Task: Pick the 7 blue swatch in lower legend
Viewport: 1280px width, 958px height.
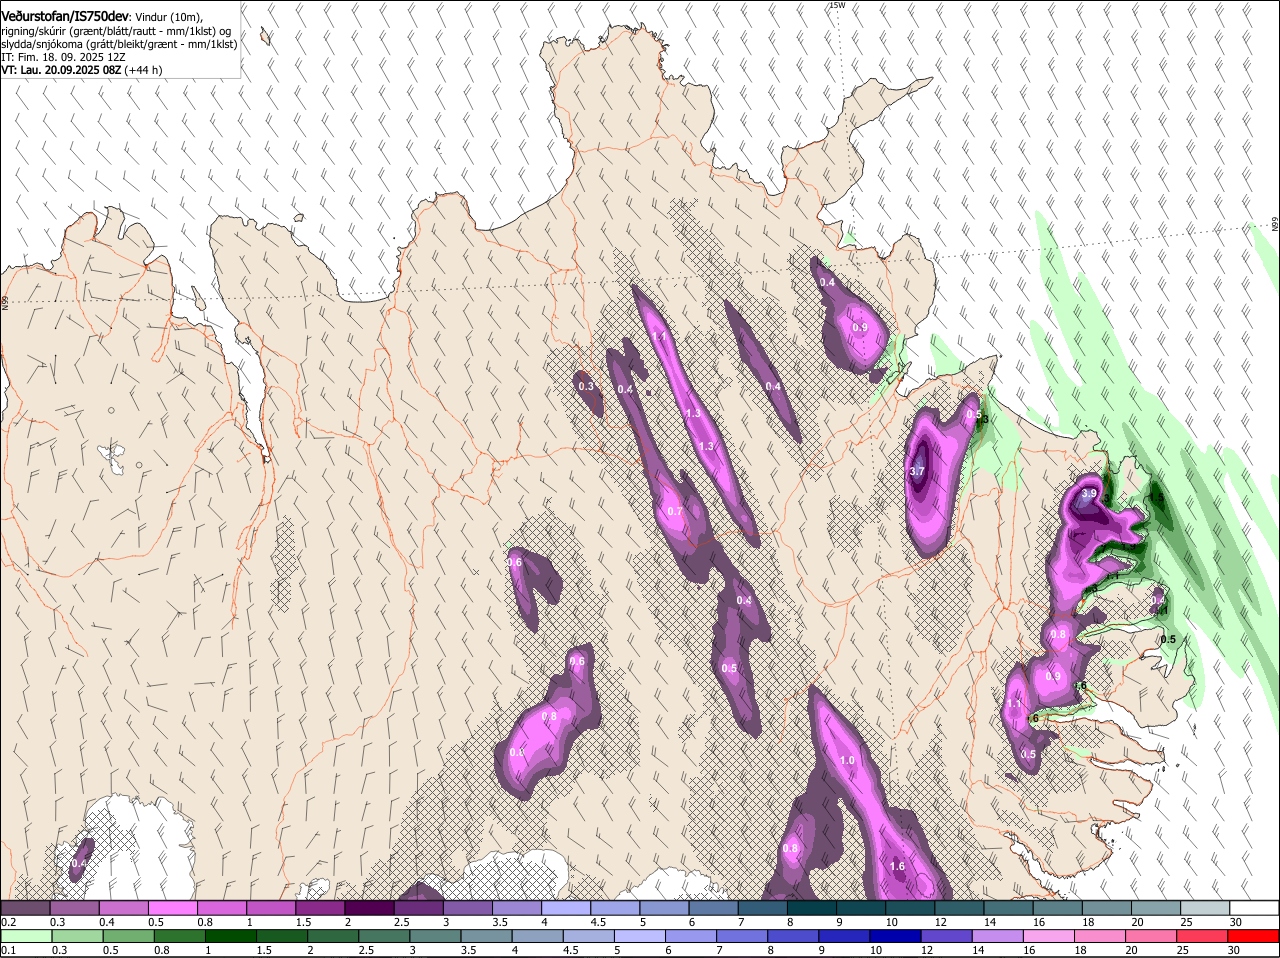Action: point(742,936)
